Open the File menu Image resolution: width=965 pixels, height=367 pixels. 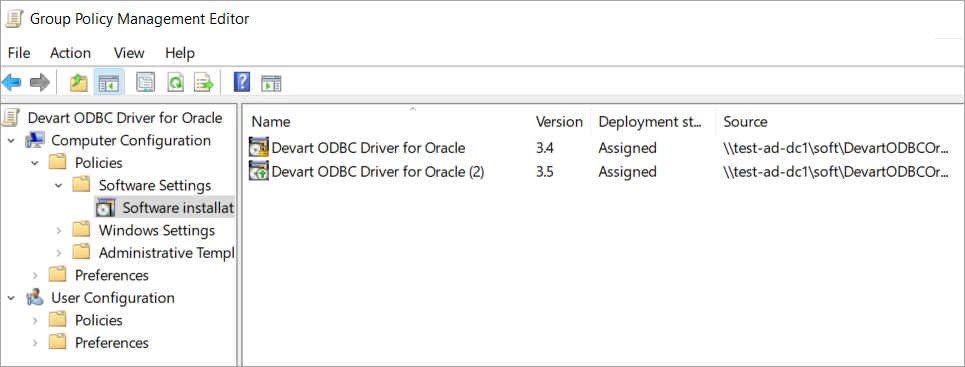point(18,53)
